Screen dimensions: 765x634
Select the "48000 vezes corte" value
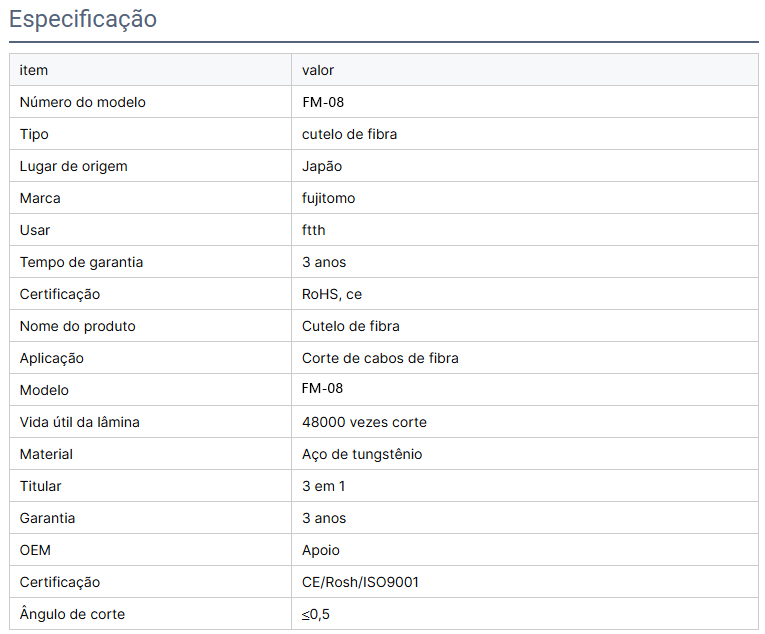(364, 422)
